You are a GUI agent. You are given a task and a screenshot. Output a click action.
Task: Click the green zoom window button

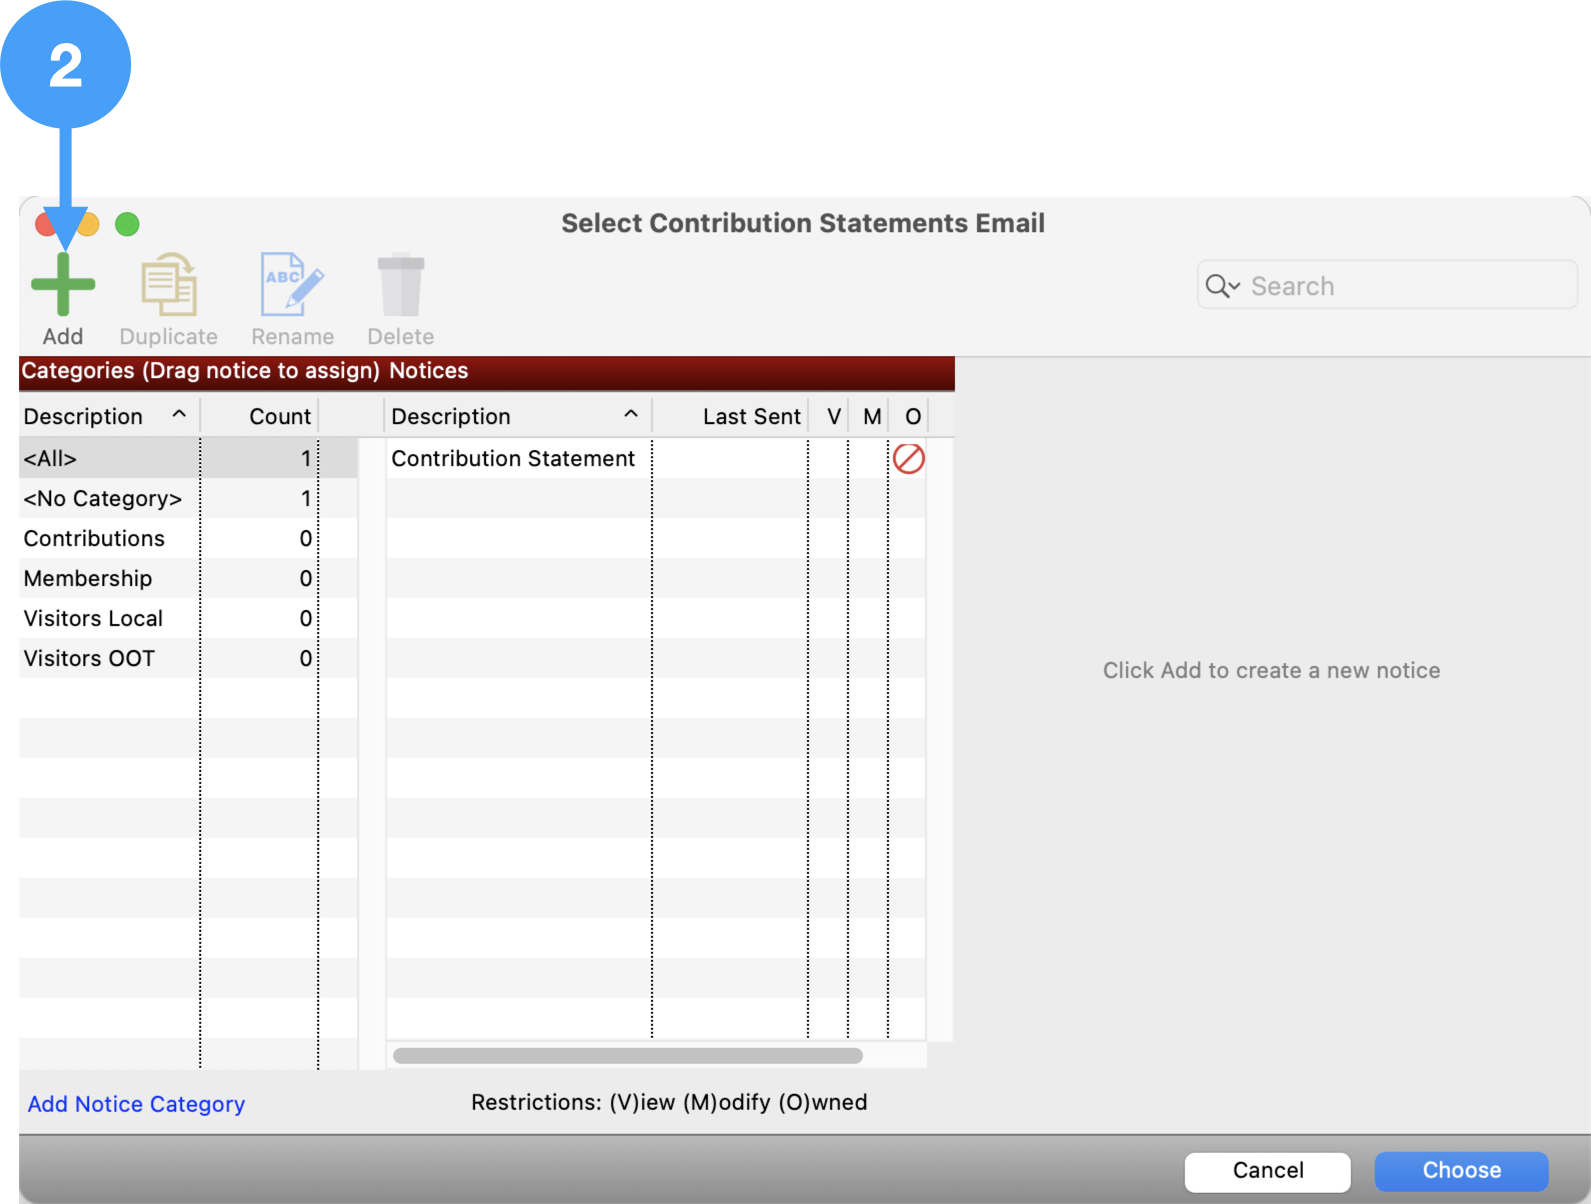127,224
